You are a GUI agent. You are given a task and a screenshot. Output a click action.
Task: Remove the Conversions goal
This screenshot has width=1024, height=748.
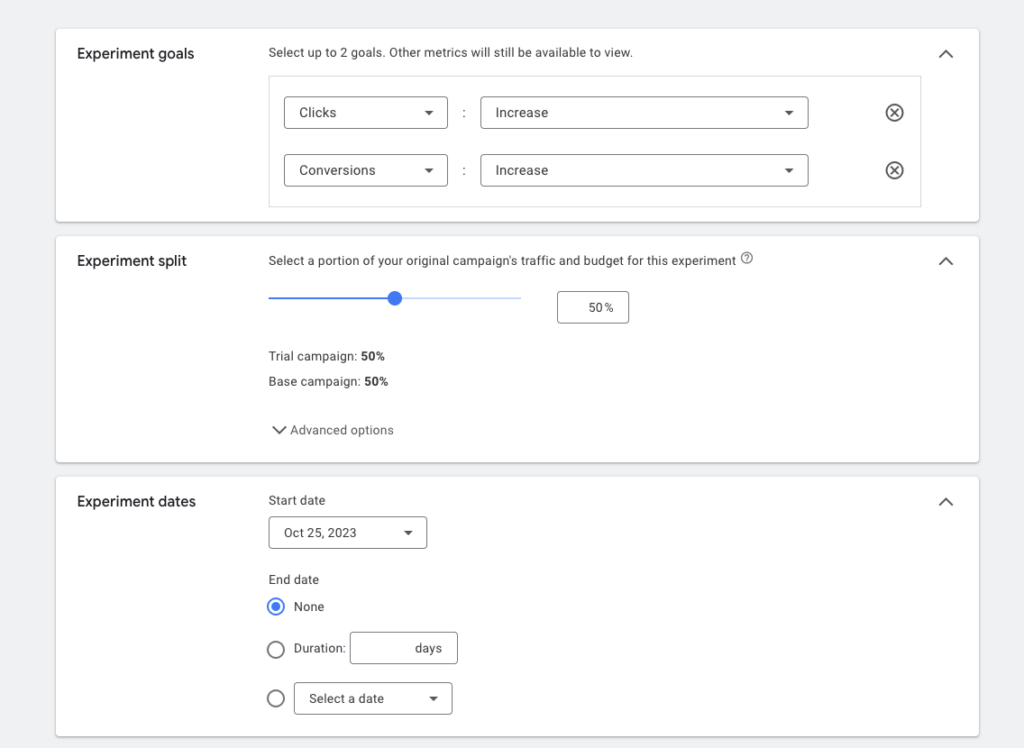[894, 170]
